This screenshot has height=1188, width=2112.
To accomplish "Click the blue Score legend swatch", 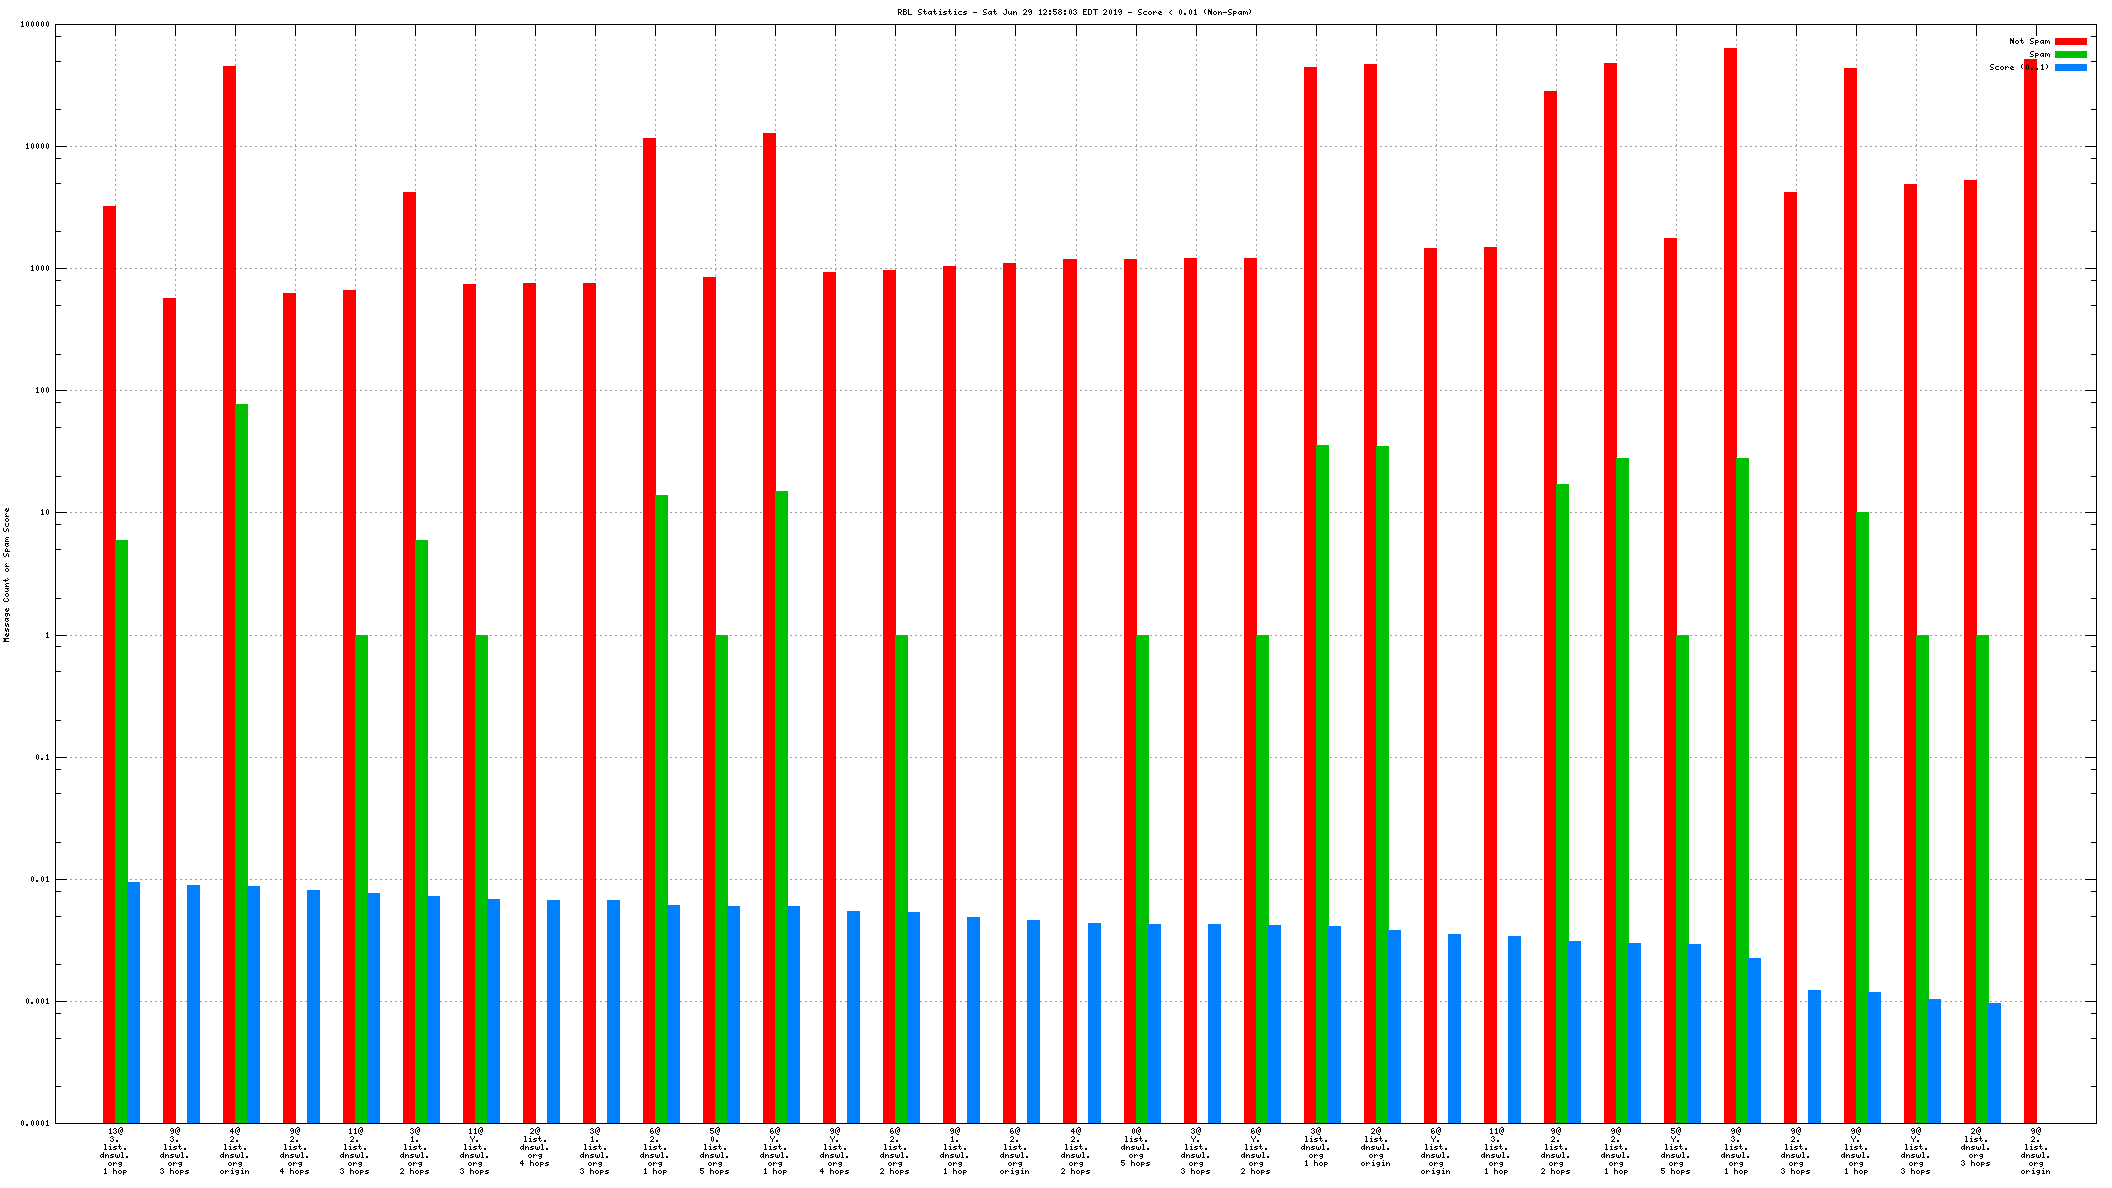I will click(2071, 67).
